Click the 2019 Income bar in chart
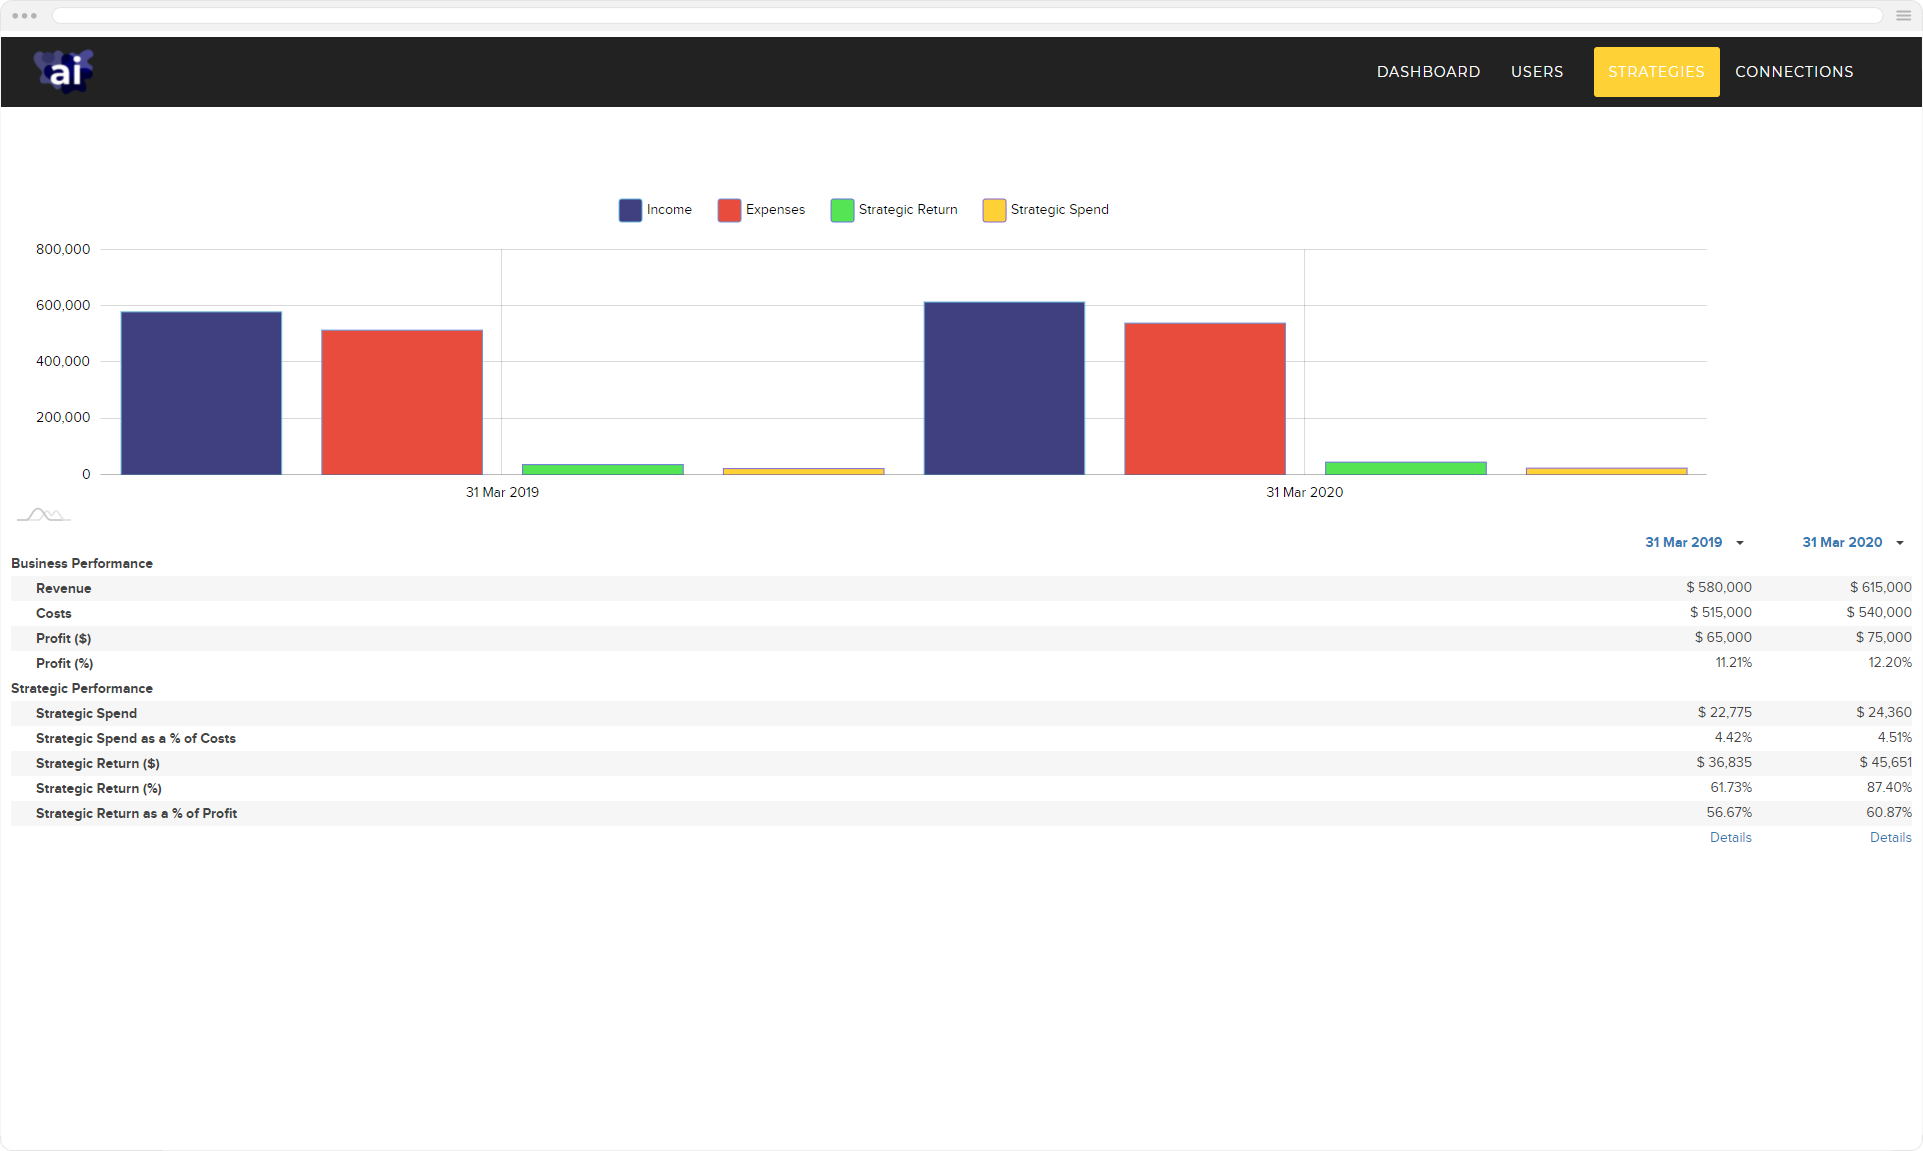This screenshot has width=1923, height=1151. coord(201,393)
